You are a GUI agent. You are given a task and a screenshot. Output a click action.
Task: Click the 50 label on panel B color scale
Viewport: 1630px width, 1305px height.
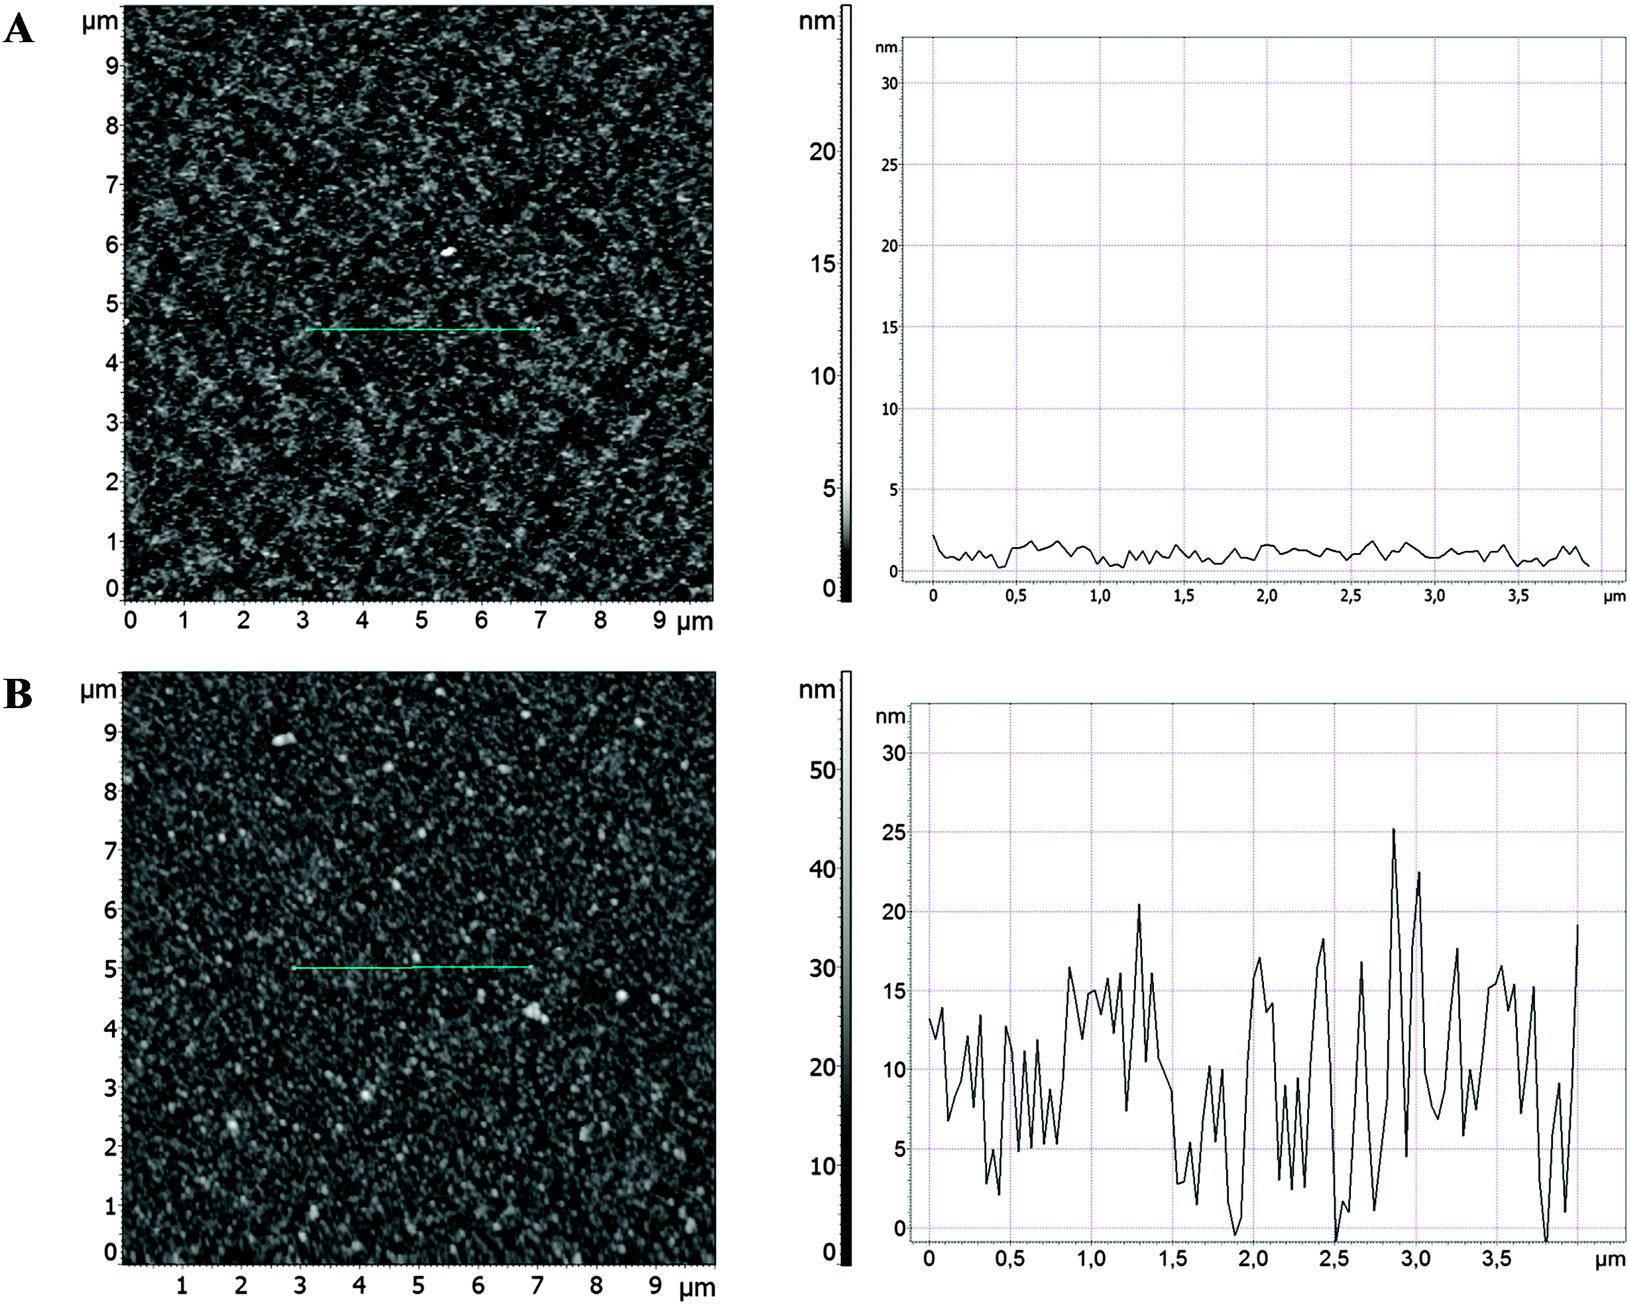820,770
